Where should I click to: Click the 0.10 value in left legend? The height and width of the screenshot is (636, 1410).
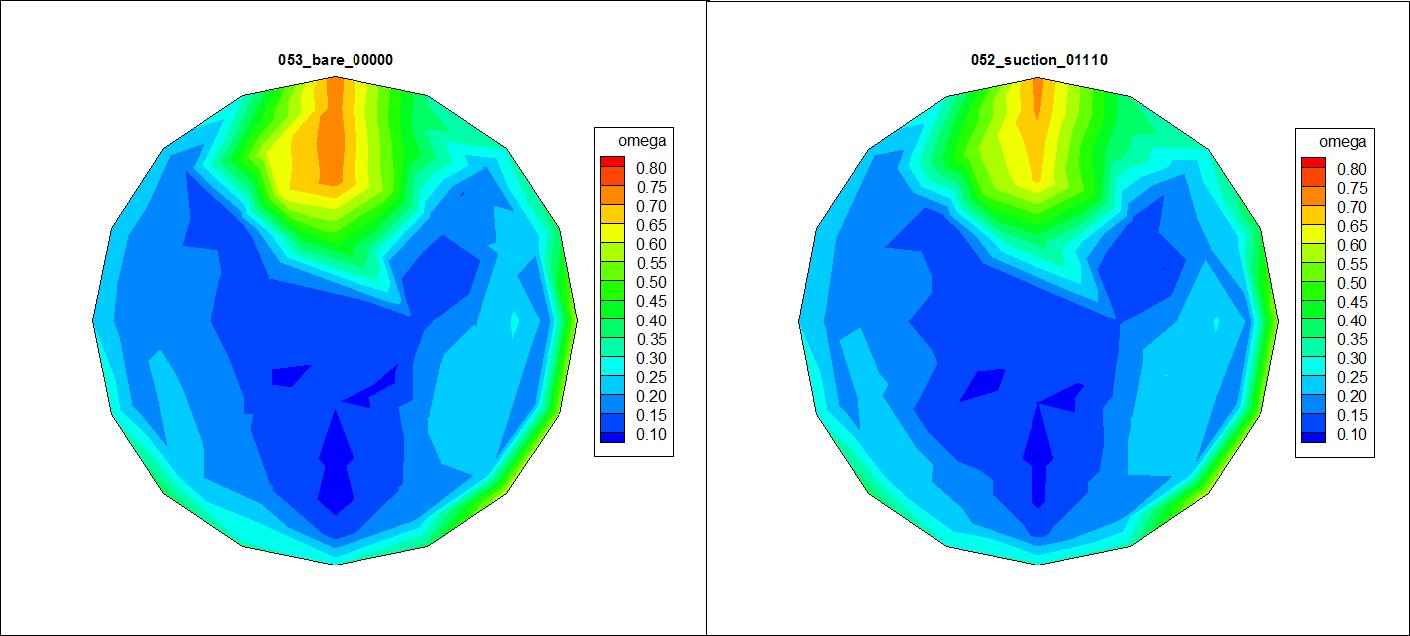652,434
